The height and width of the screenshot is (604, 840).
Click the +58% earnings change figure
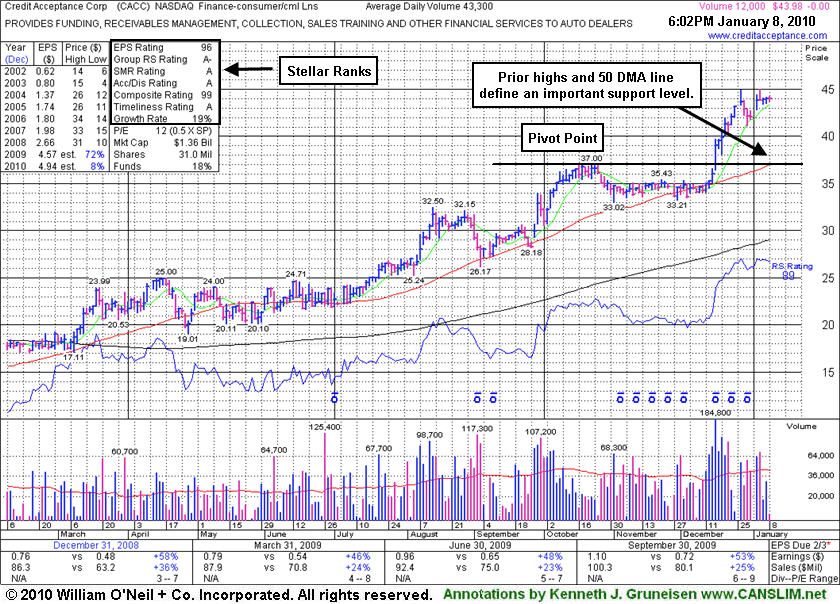point(166,556)
